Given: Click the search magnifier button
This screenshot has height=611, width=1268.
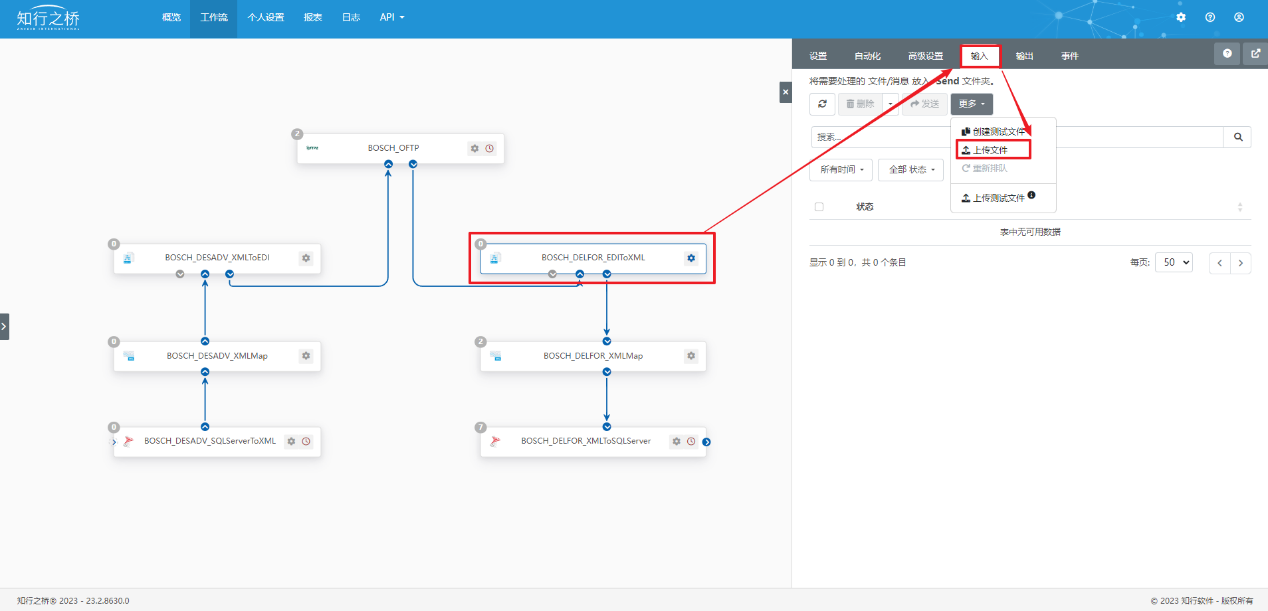Looking at the screenshot, I should [1237, 137].
